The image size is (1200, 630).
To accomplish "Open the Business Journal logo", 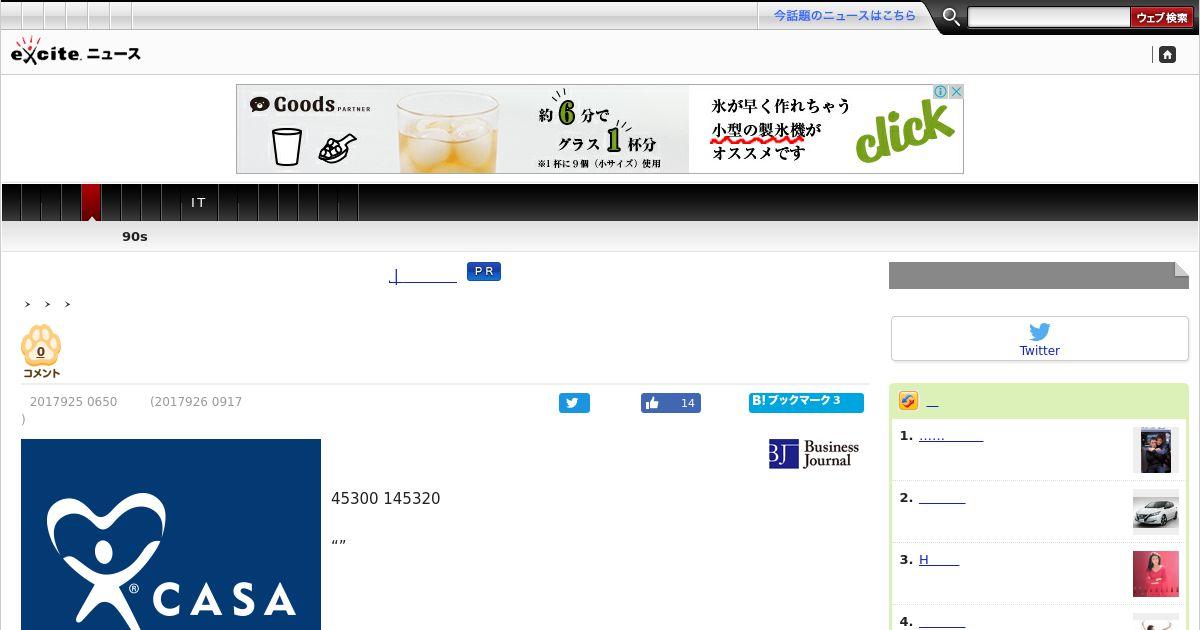I will click(814, 454).
